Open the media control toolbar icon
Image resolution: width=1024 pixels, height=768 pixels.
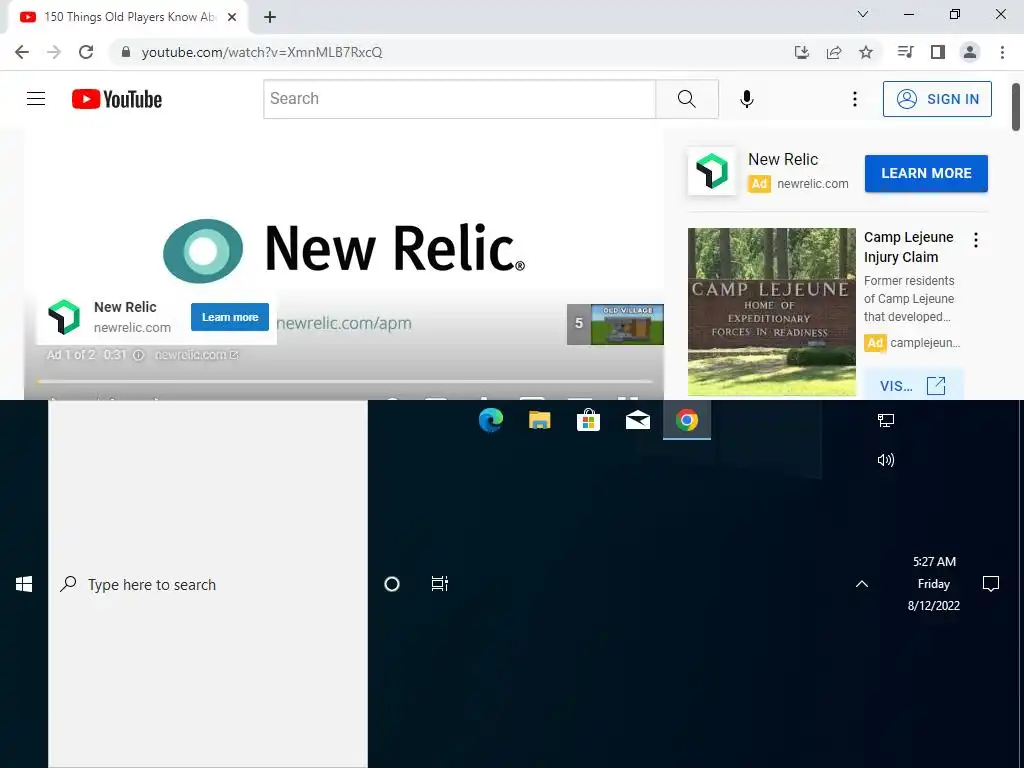(905, 52)
